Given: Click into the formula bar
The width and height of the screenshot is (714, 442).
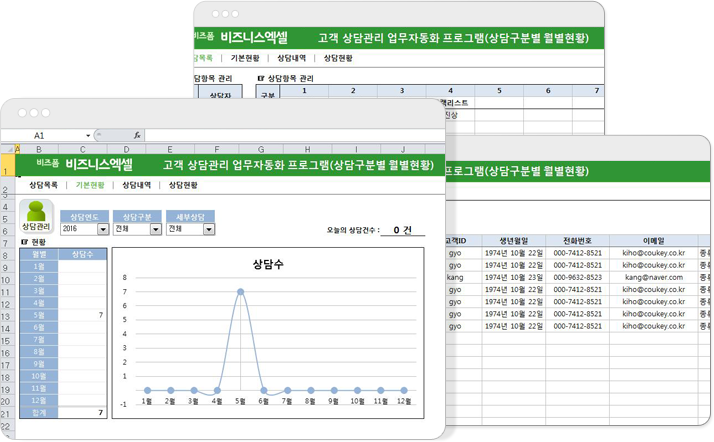Looking at the screenshot, I should (x=294, y=135).
